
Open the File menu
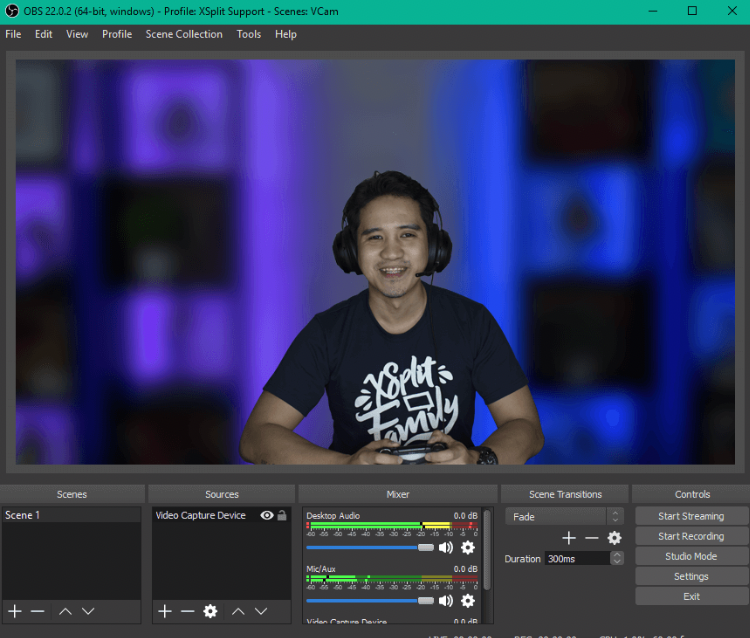point(13,34)
